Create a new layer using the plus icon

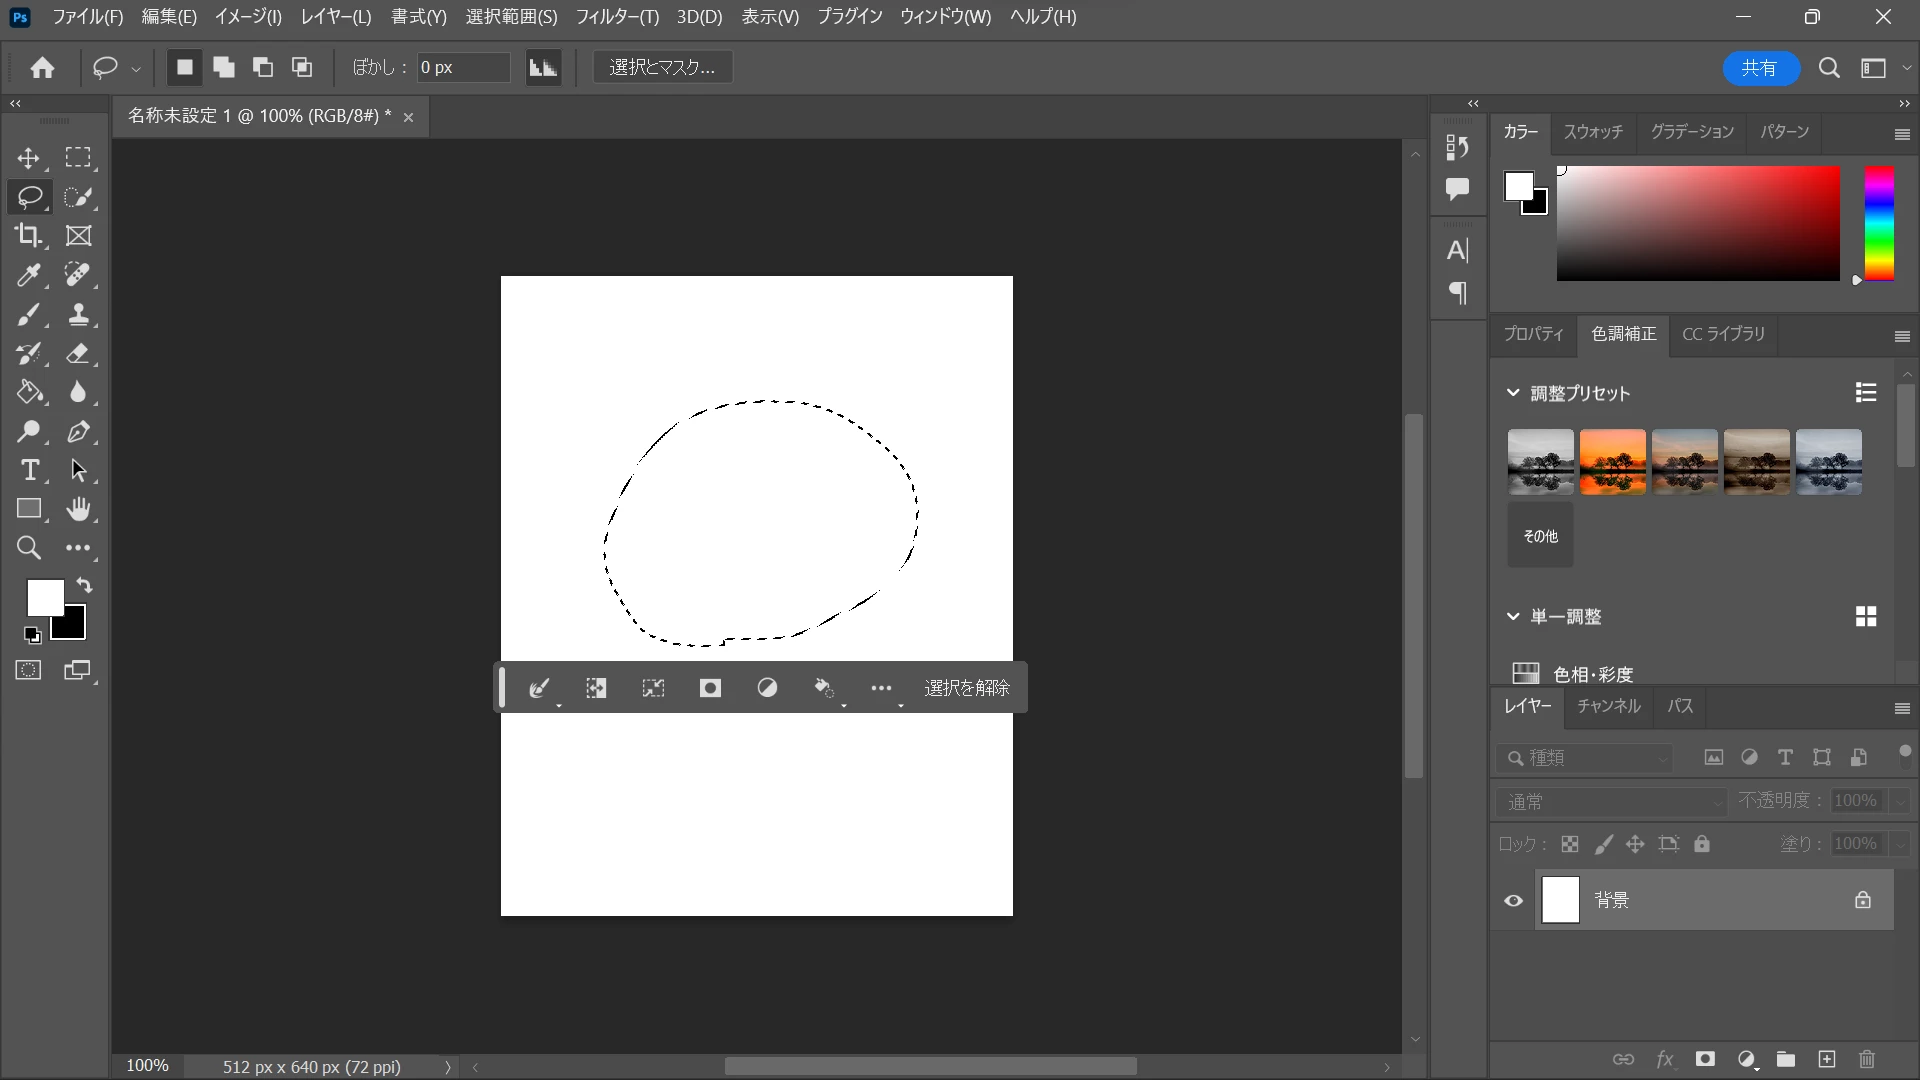click(1827, 1060)
